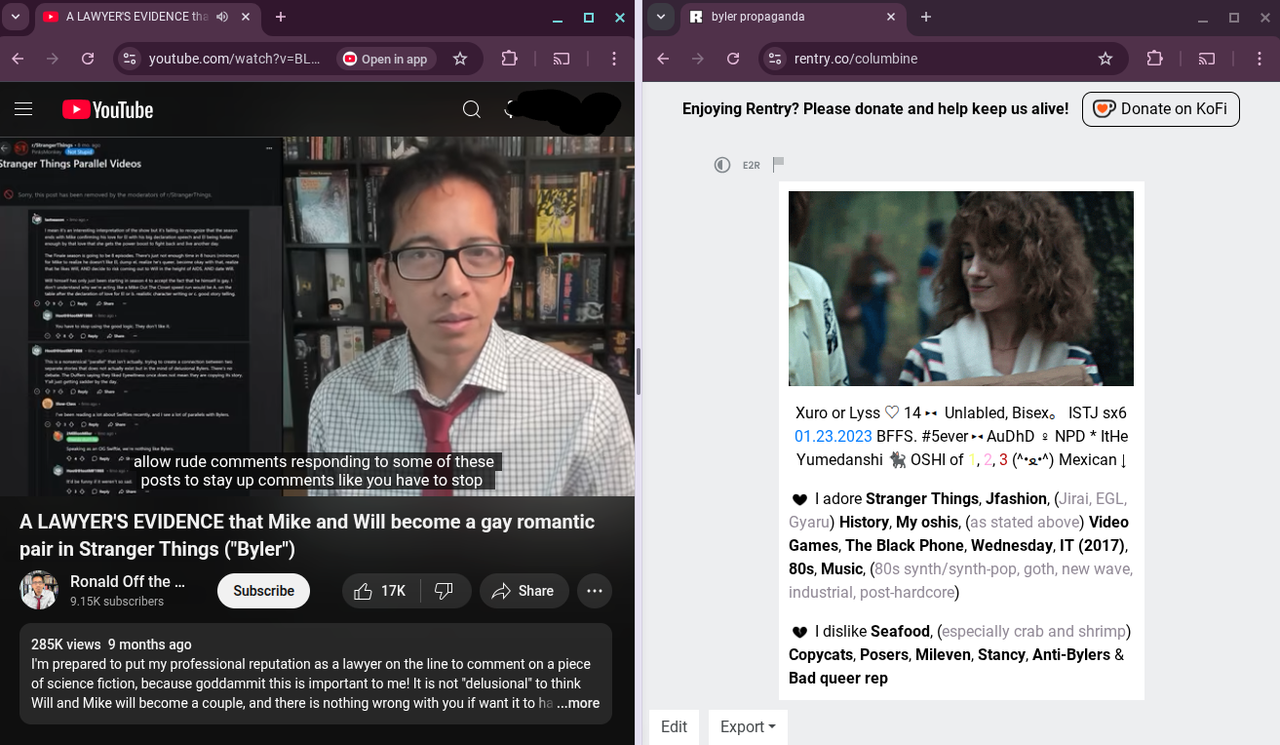Select A LAWYER'S EVIDENCE tab
This screenshot has height=745, width=1280.
point(137,17)
